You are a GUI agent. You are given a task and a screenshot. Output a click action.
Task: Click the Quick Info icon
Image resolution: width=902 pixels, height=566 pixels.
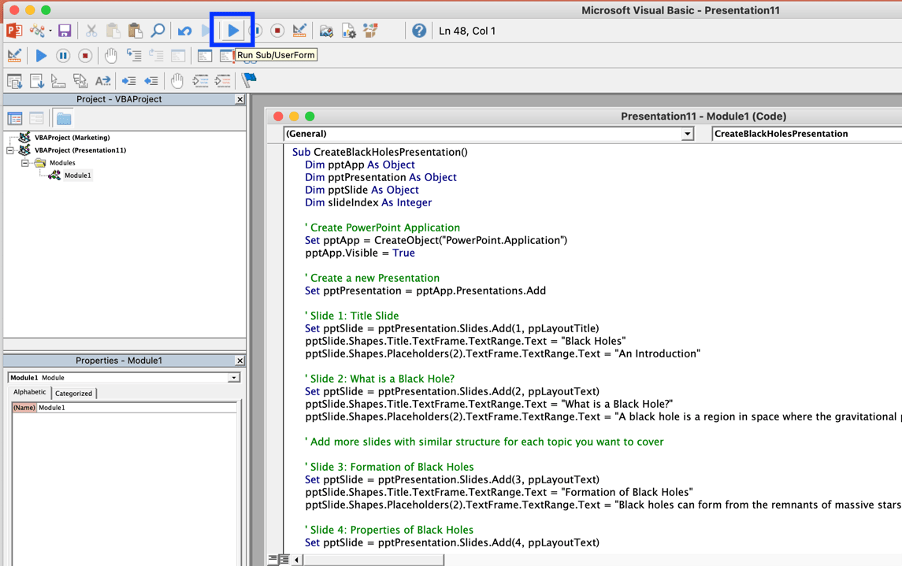[58, 81]
